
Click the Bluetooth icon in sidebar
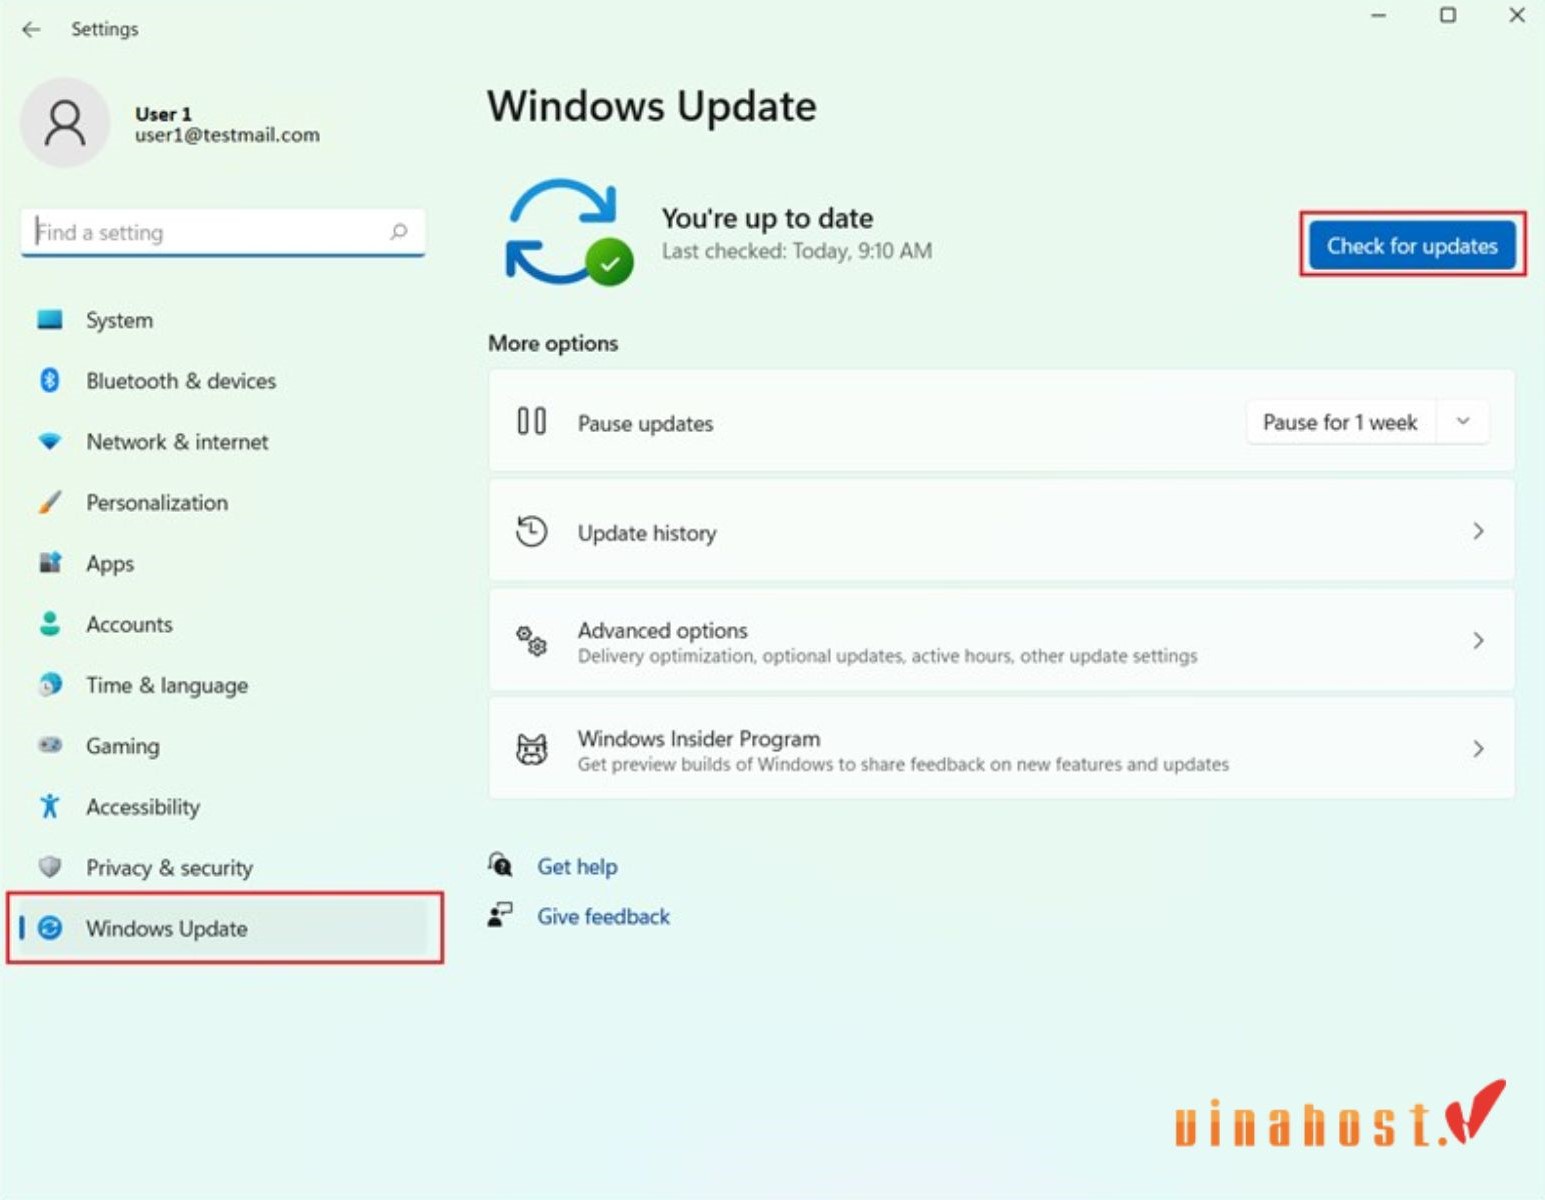(x=50, y=380)
